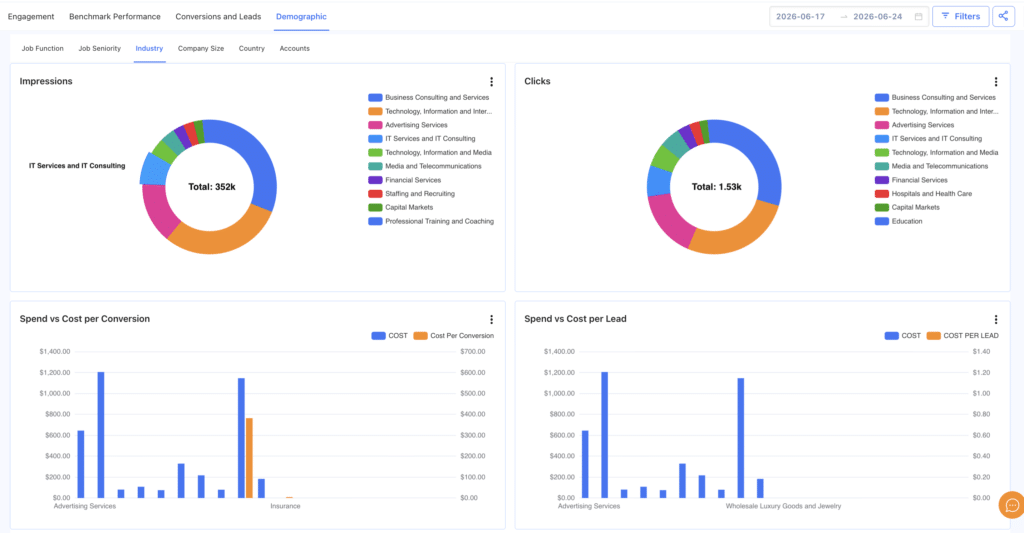Viewport: 1024px width, 533px height.
Task: Open the Job Seniority sub-tab
Action: point(100,48)
